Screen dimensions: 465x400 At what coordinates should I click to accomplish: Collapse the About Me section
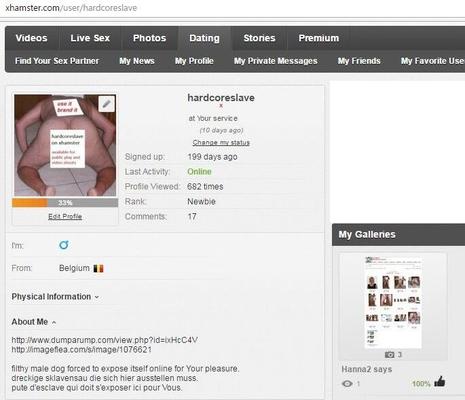click(x=34, y=322)
